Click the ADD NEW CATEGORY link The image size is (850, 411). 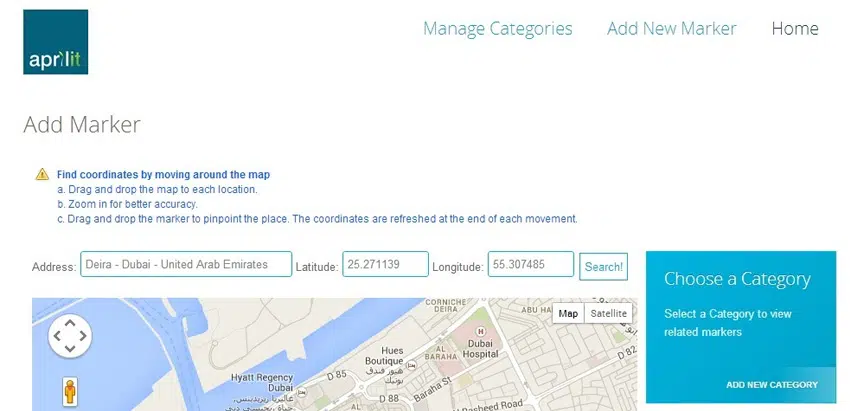coord(771,384)
